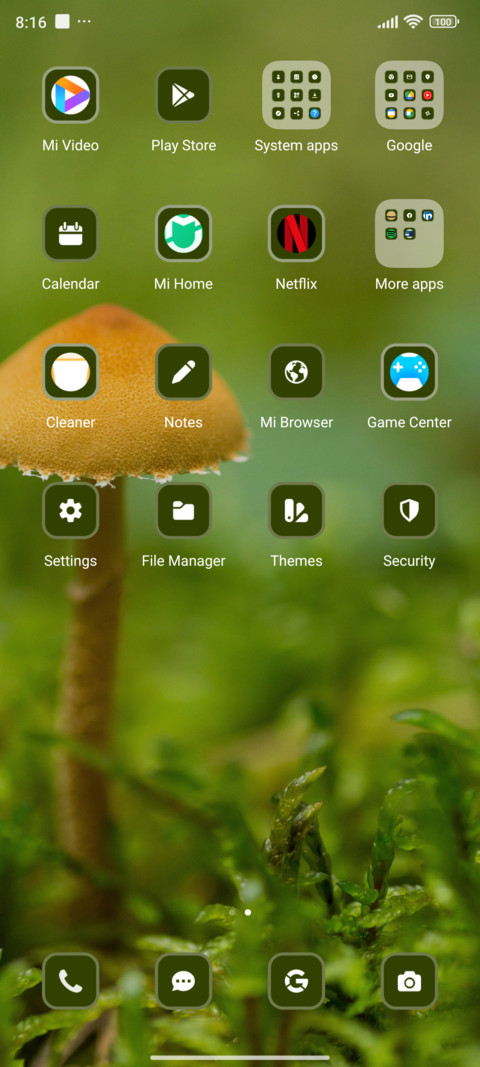
Task: Launch the Cleaner app
Action: (70, 372)
